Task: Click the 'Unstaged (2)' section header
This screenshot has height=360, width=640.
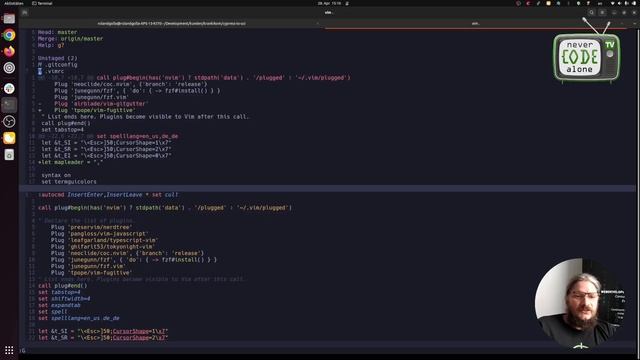Action: click(x=57, y=58)
